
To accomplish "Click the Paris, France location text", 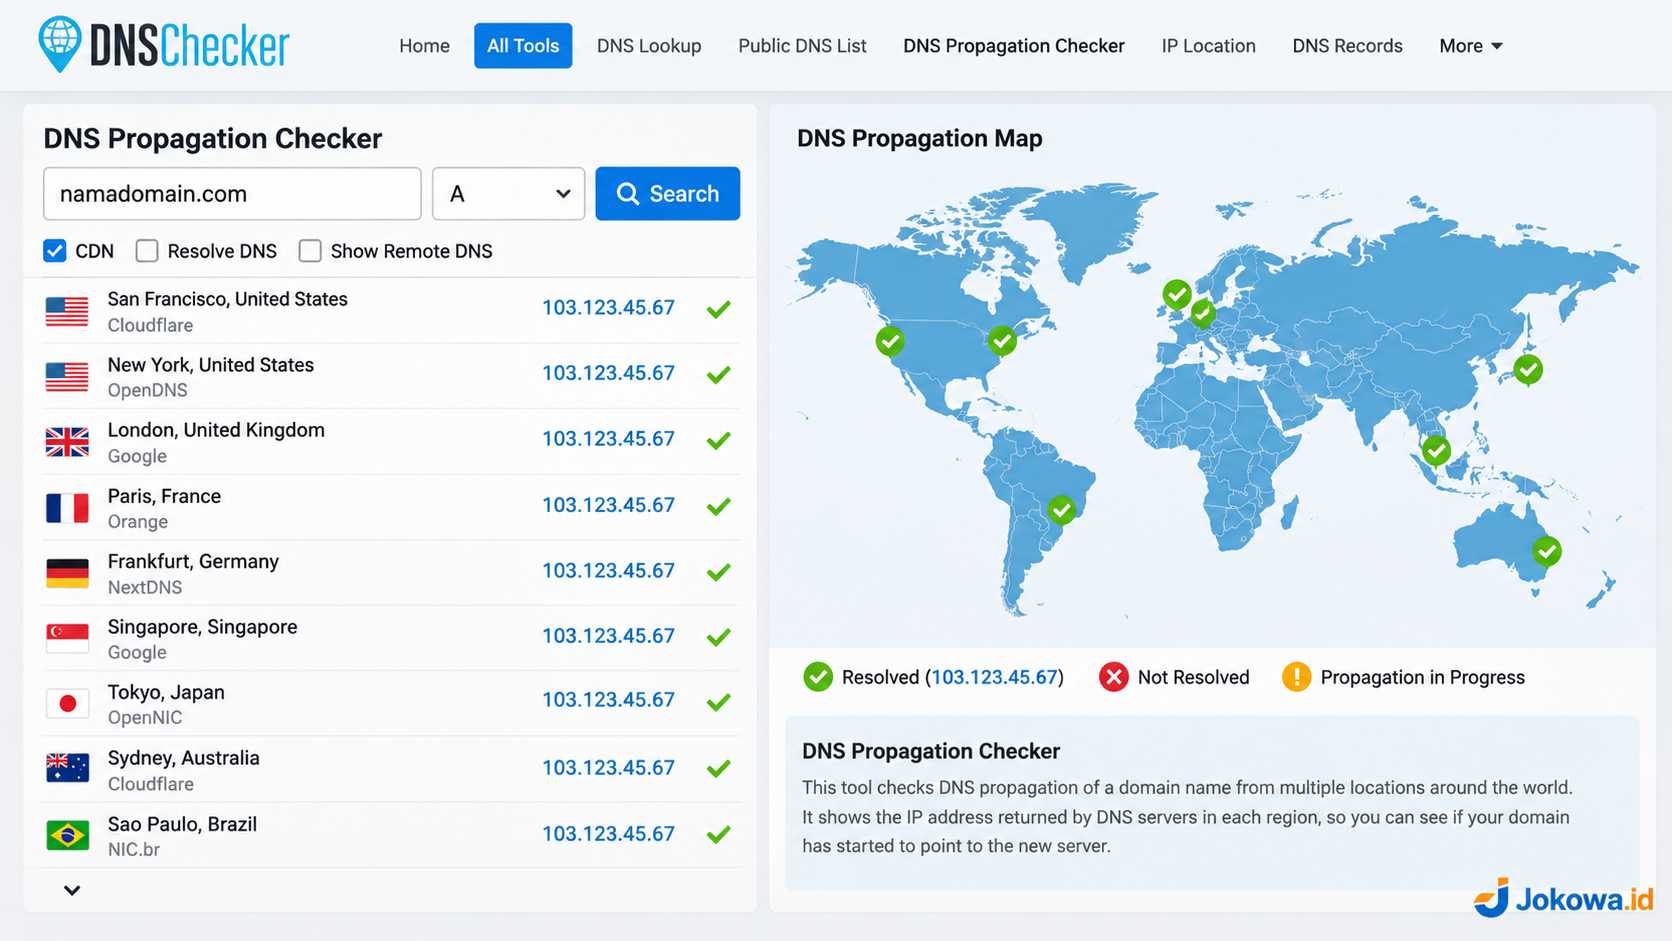I will (164, 496).
